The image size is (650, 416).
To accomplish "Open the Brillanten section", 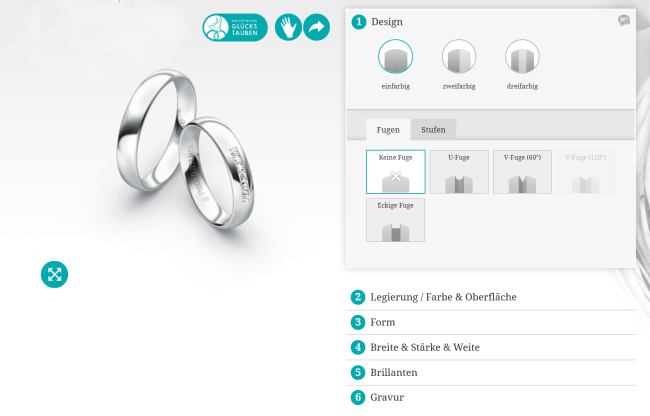I will click(x=393, y=372).
